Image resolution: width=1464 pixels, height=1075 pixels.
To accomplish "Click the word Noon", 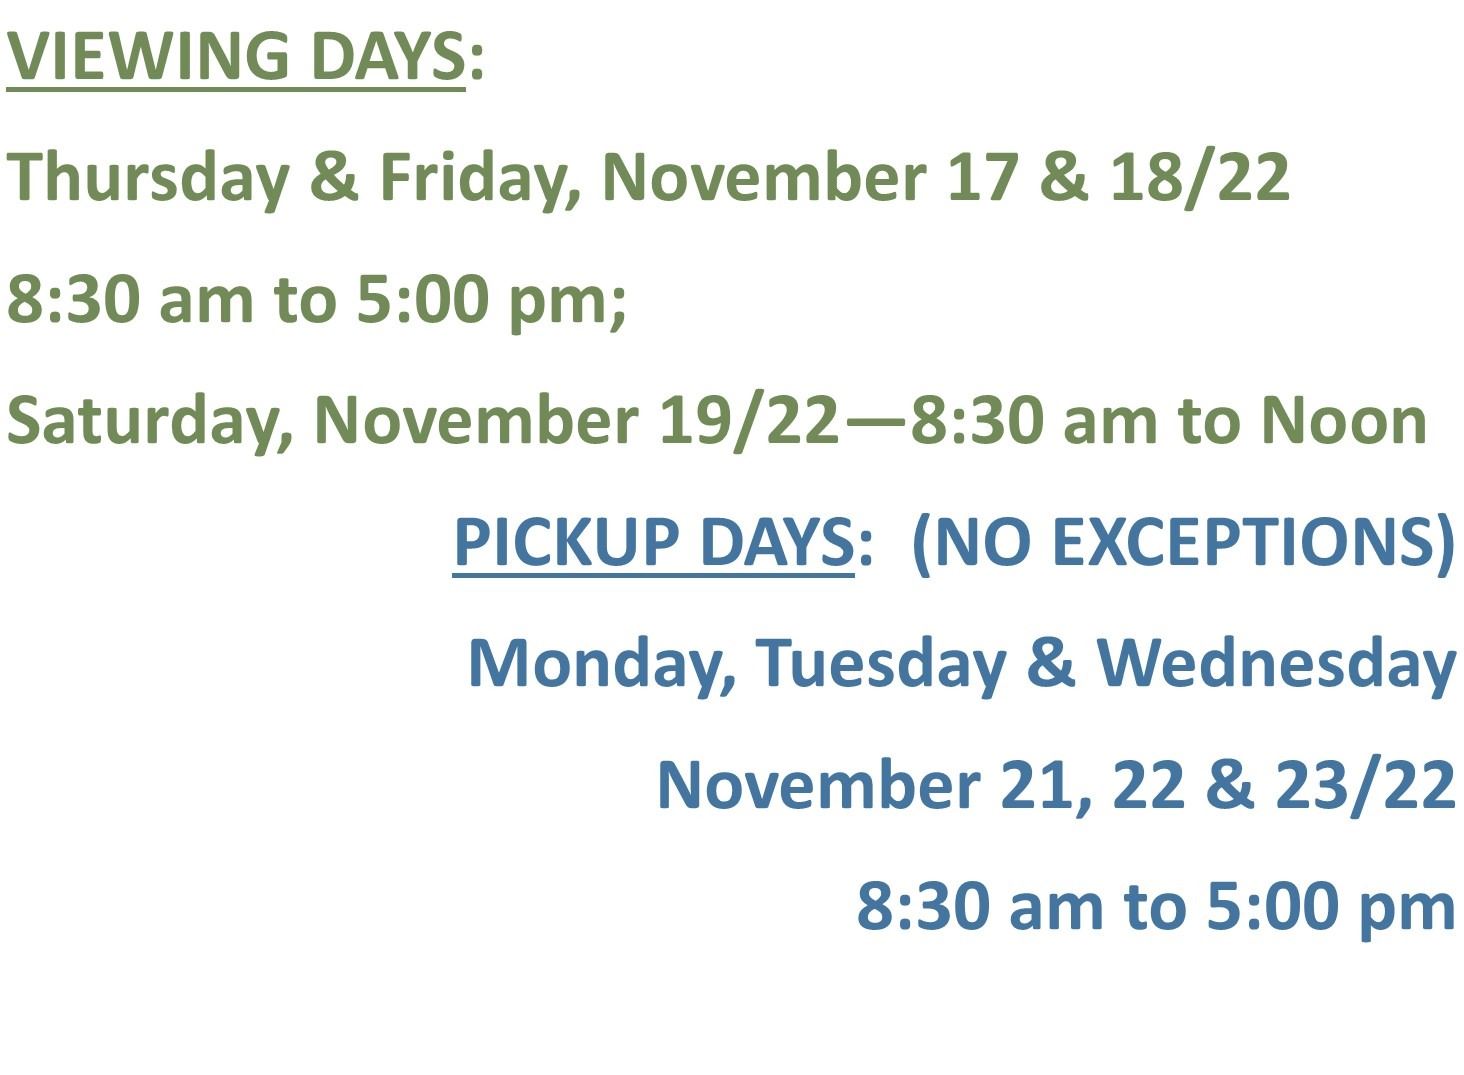I will pos(1343,421).
